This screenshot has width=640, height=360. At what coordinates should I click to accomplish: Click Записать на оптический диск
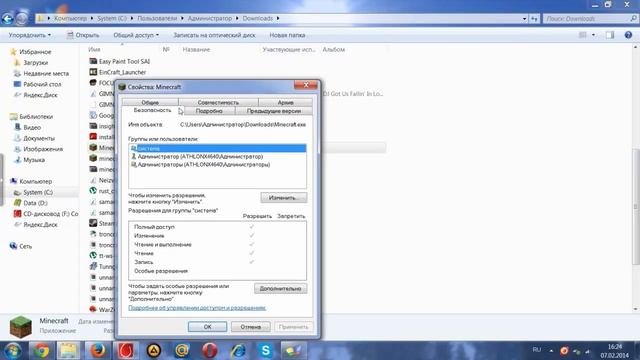coord(214,35)
